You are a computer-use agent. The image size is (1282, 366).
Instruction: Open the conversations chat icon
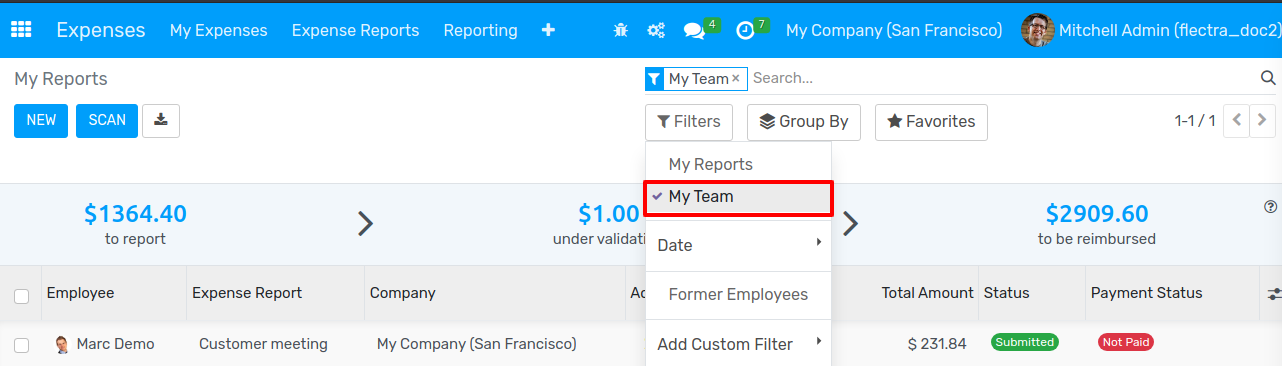click(x=694, y=31)
